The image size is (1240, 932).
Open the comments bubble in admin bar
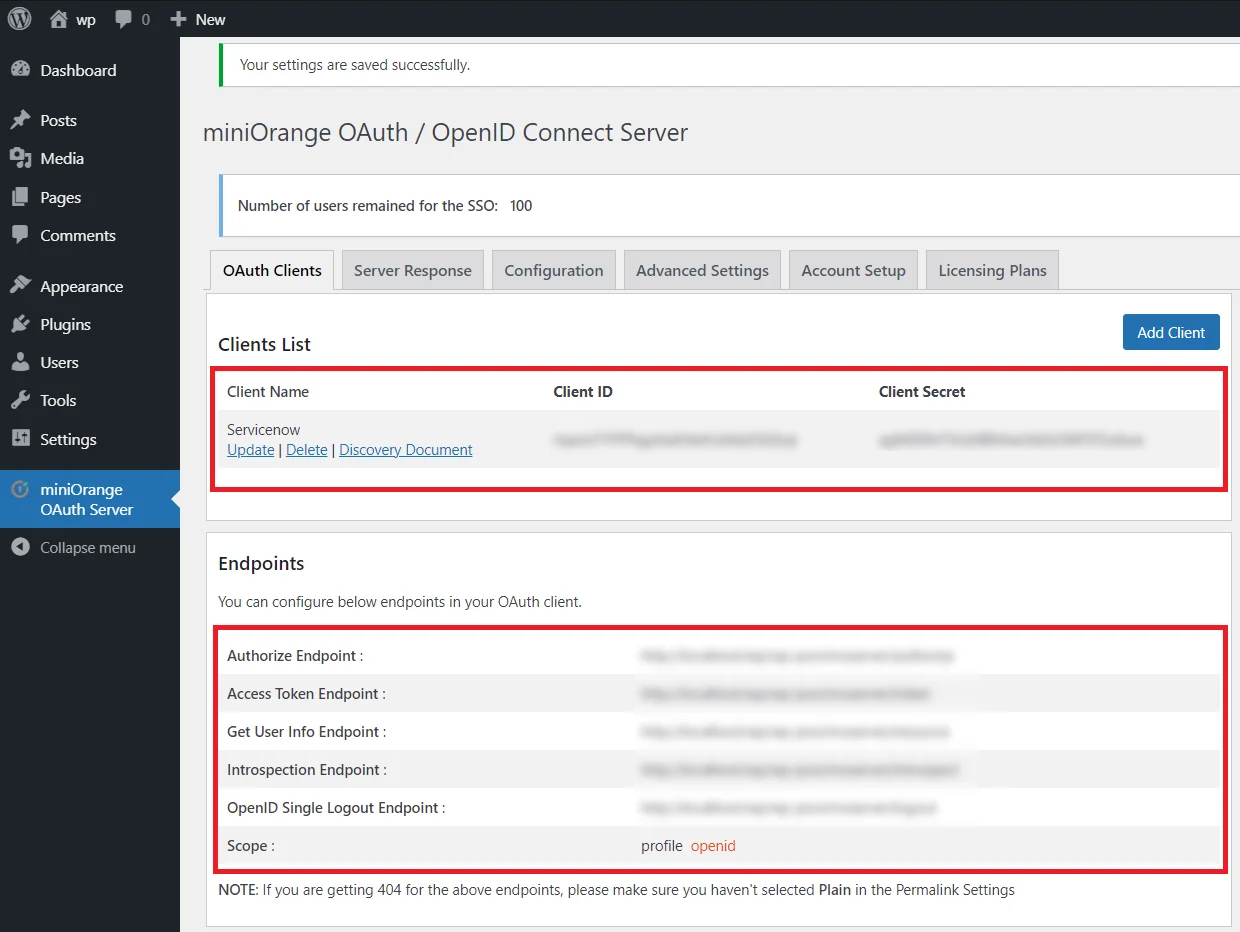[124, 19]
